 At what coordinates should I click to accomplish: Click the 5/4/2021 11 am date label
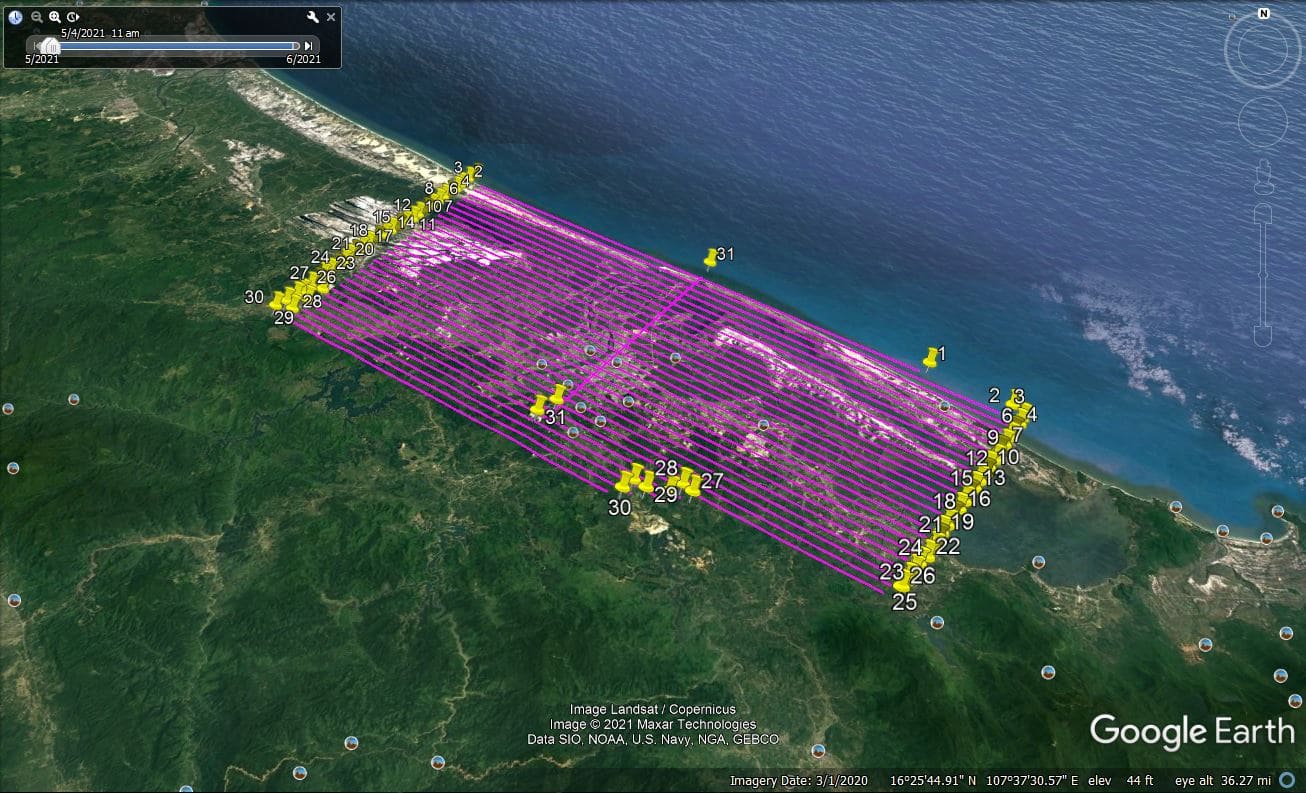(100, 33)
